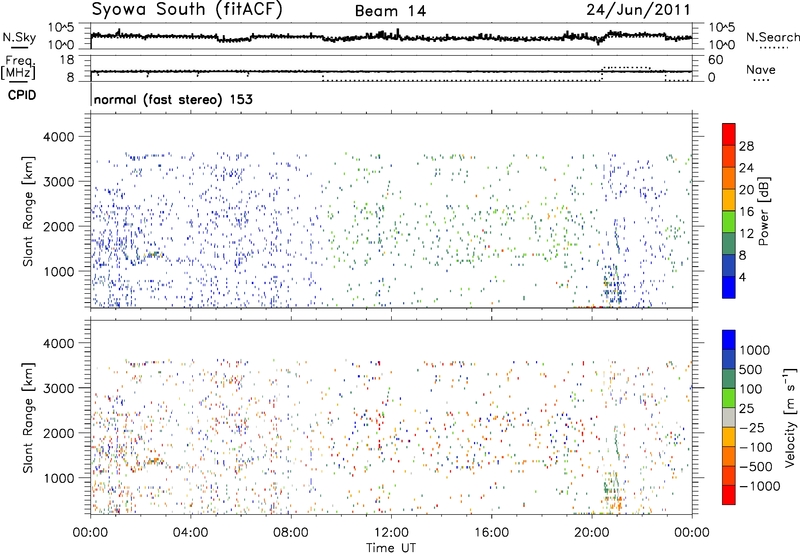
Task: Click the dotted line sample under Nave
Action: [x=761, y=81]
